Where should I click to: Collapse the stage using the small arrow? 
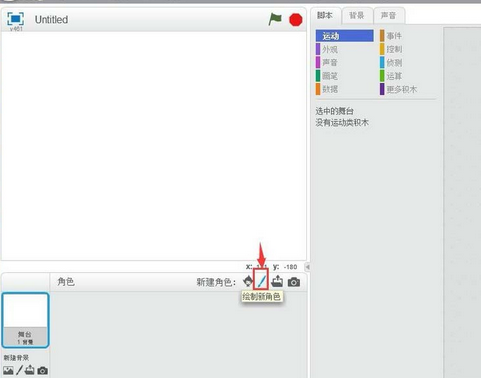[x=308, y=267]
